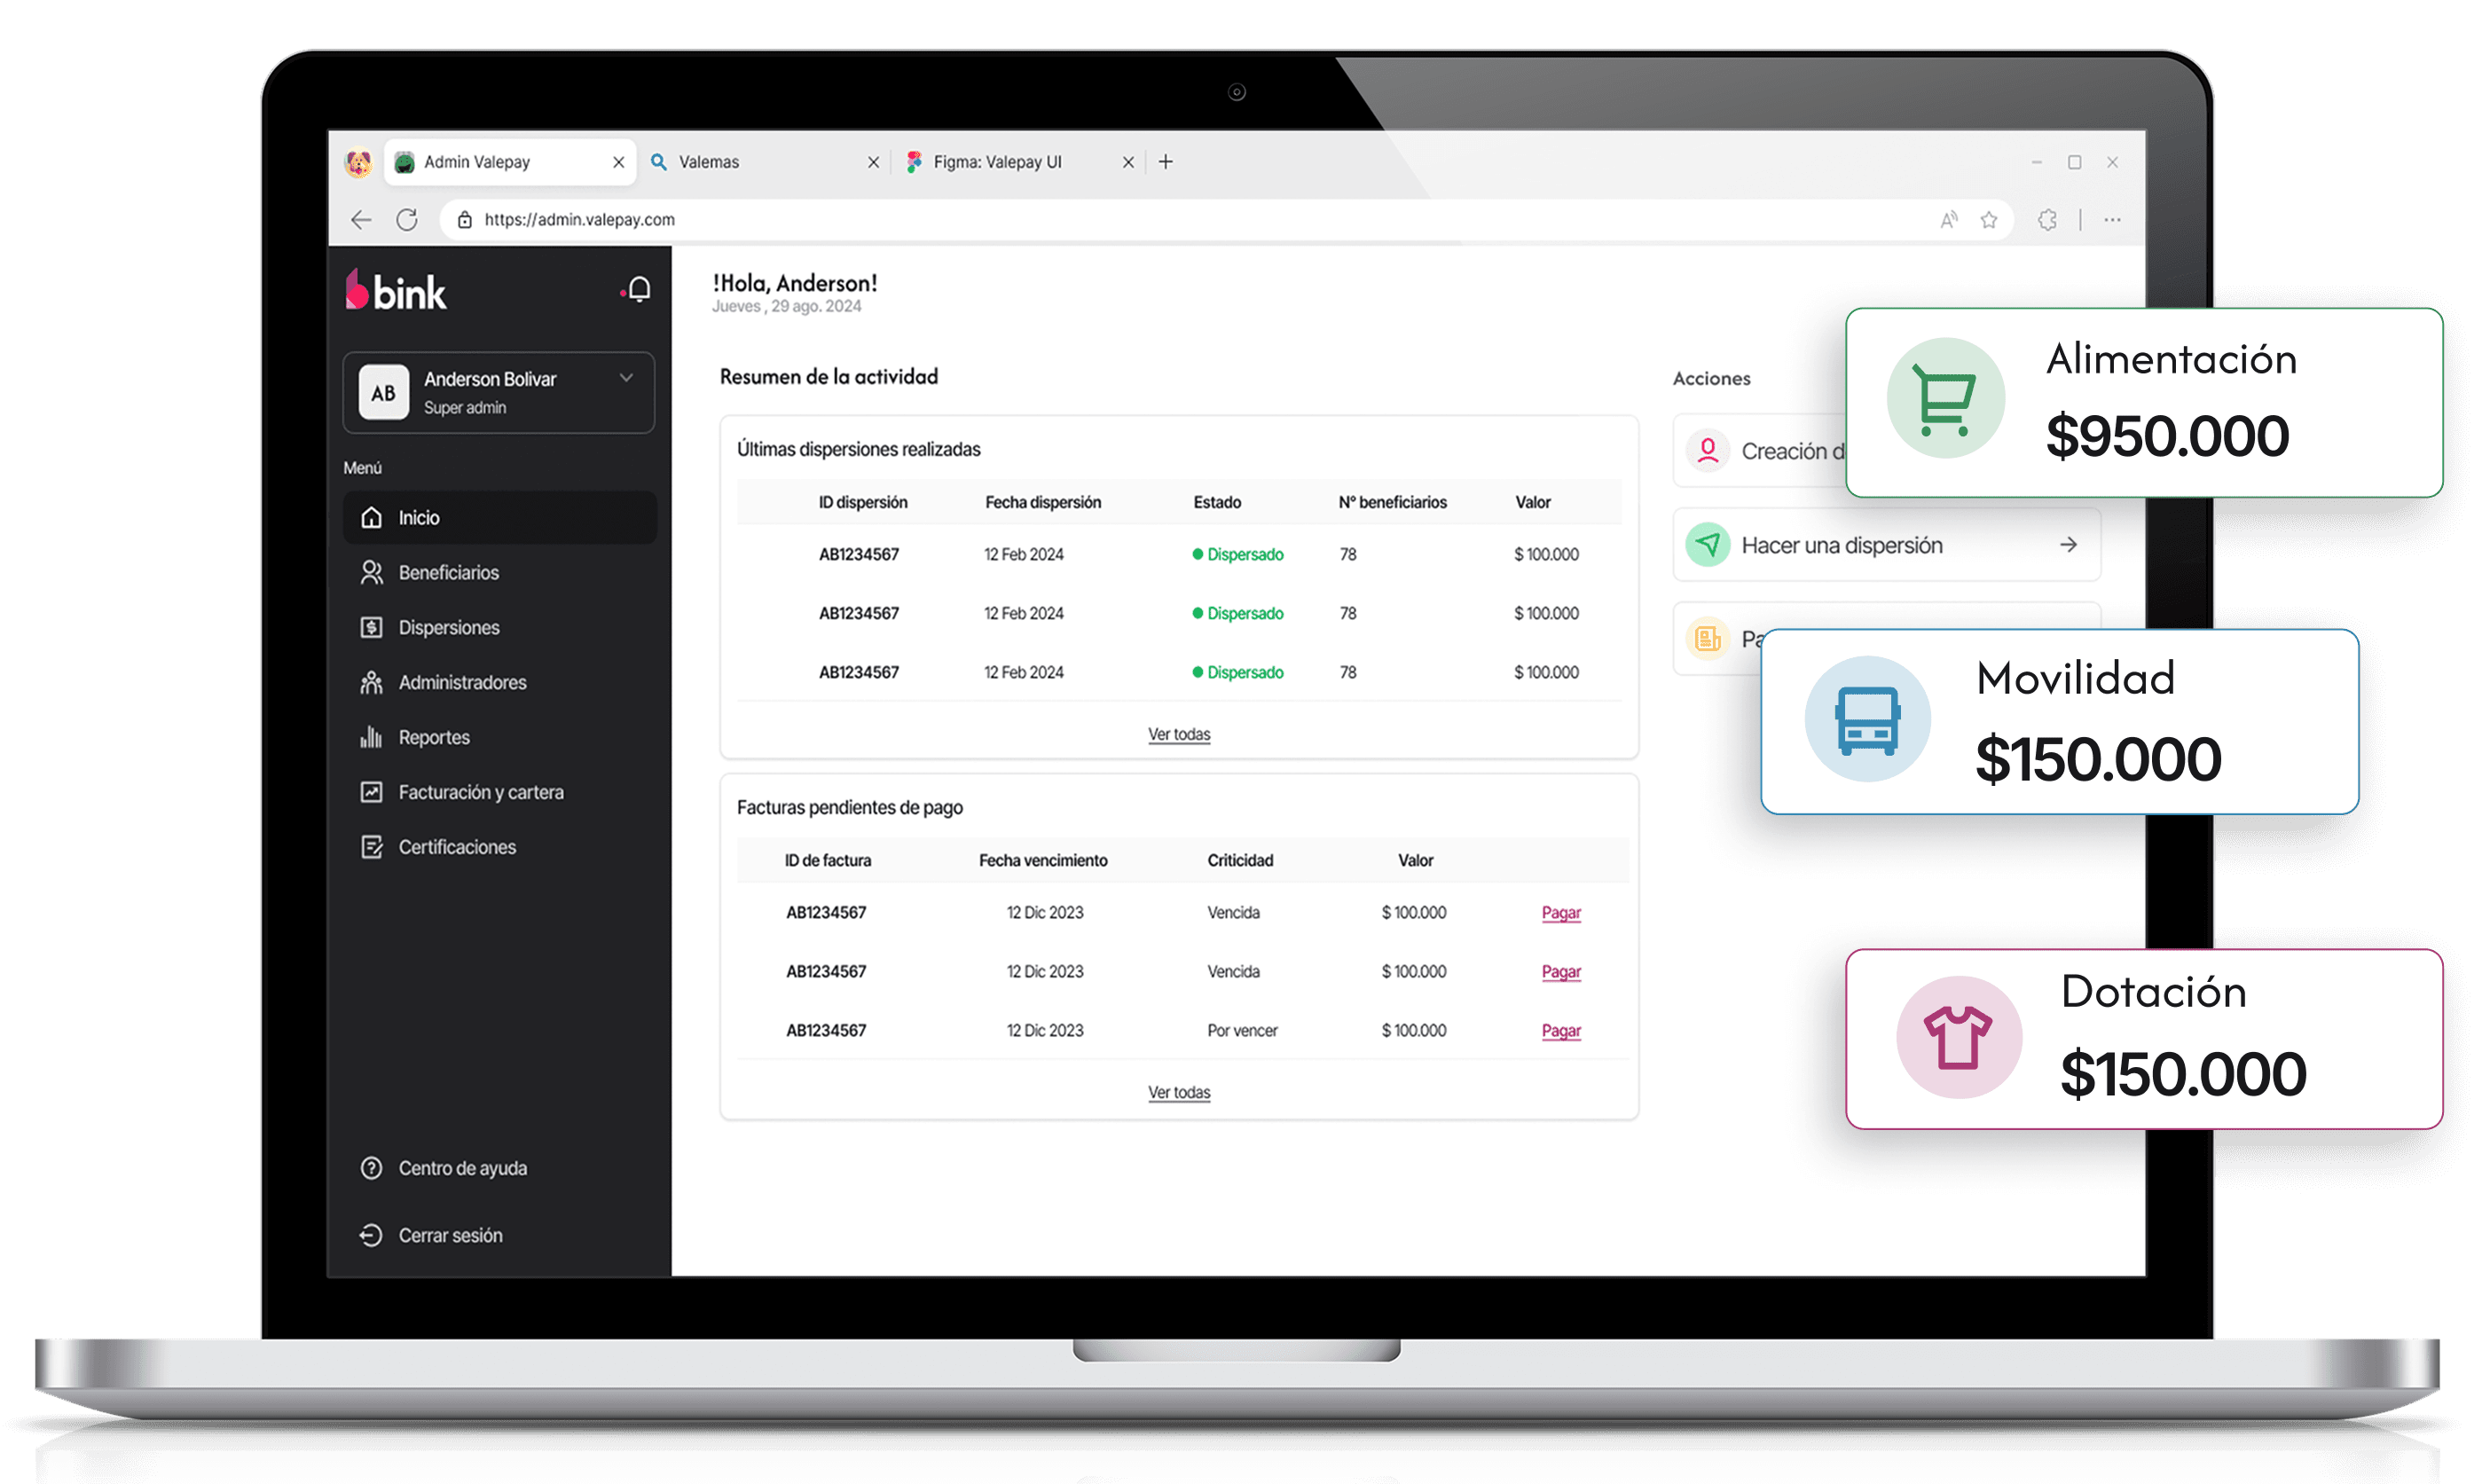Viewport: 2482px width, 1484px height.
Task: Open the Administradores menu item
Action: [x=461, y=682]
